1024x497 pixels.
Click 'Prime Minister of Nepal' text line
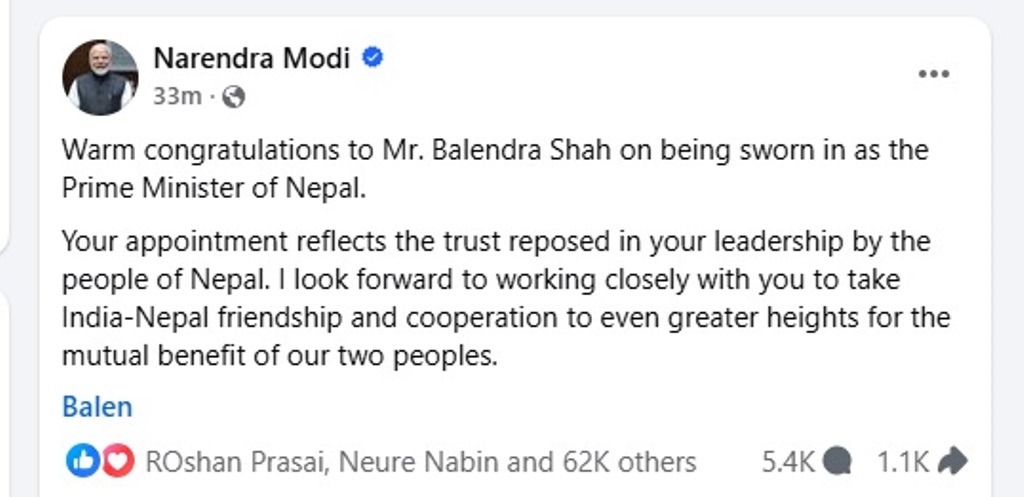[214, 188]
